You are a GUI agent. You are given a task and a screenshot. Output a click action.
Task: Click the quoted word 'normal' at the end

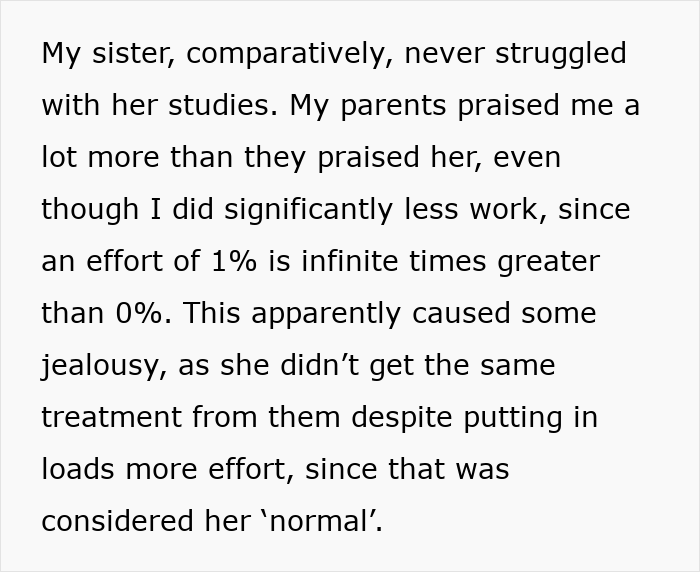coord(323,521)
